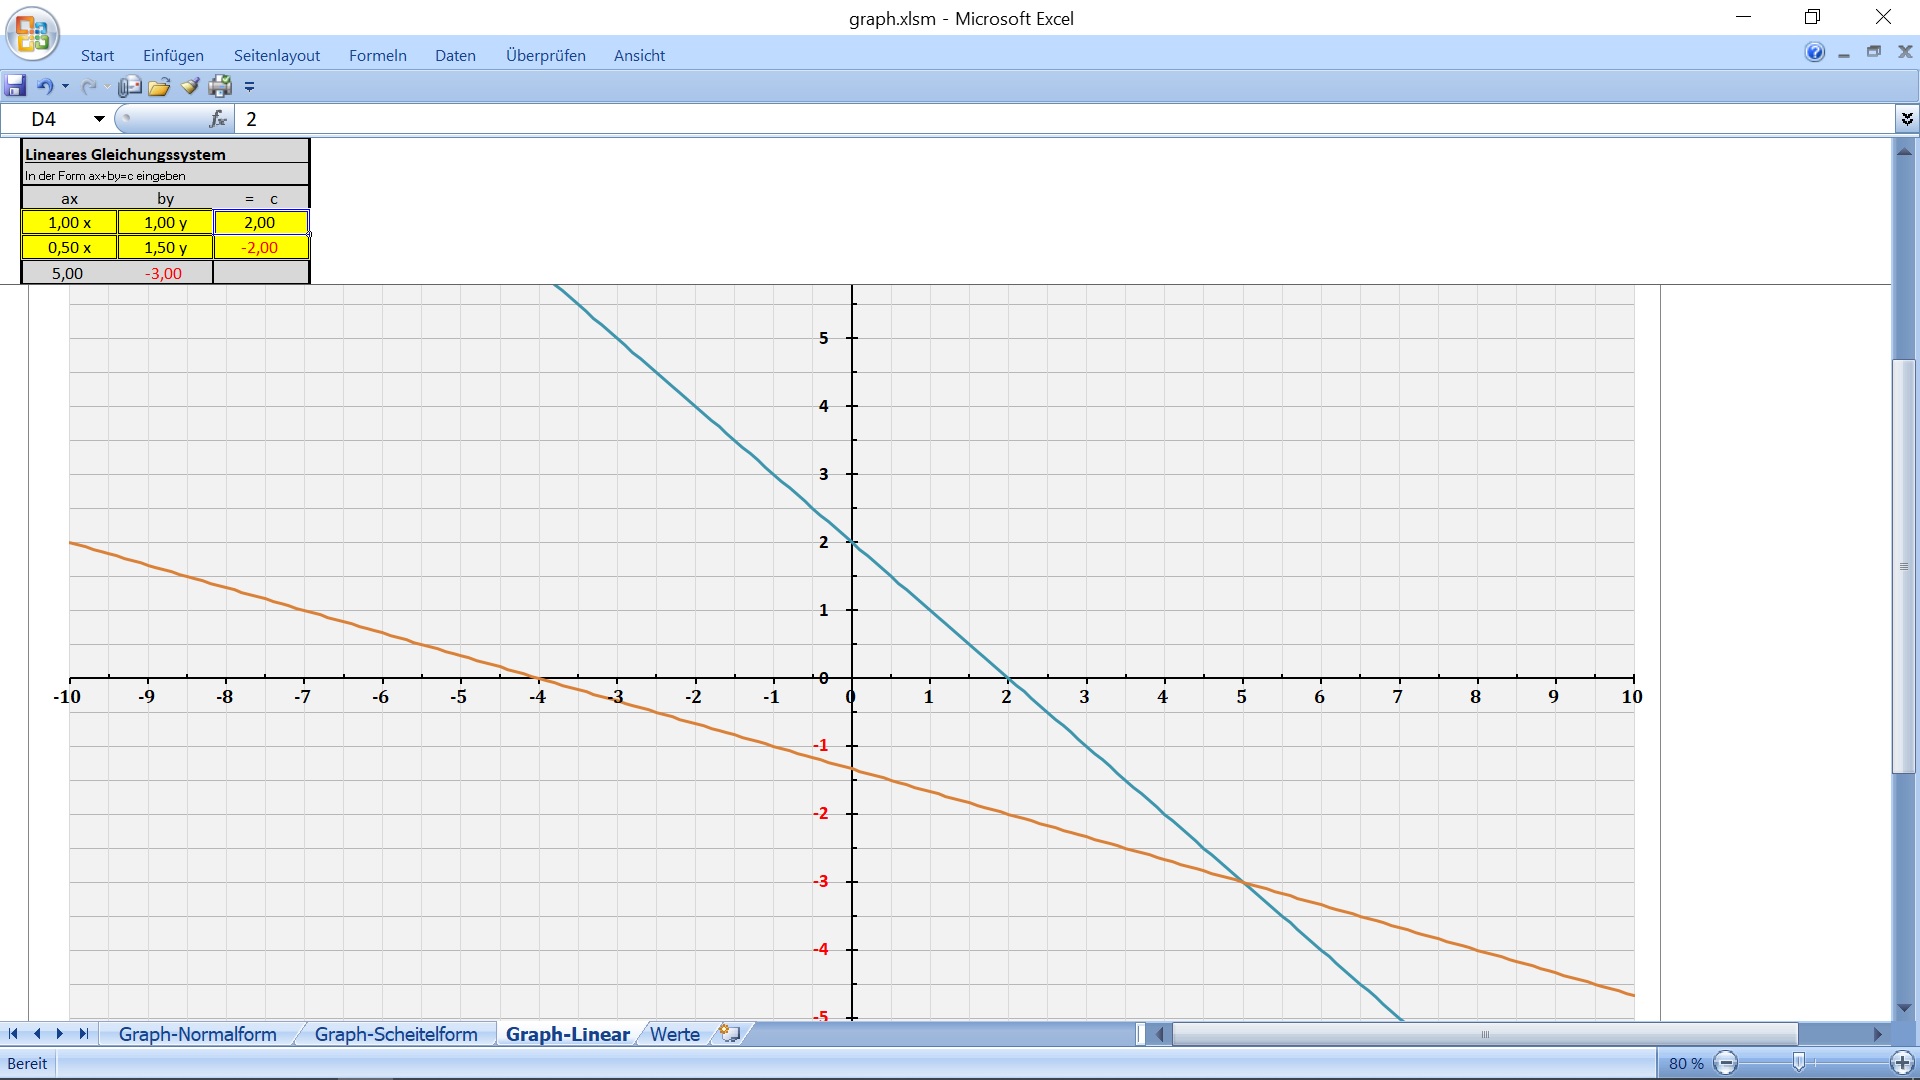The height and width of the screenshot is (1080, 1920).
Task: Open the Office button menu
Action: (x=32, y=32)
